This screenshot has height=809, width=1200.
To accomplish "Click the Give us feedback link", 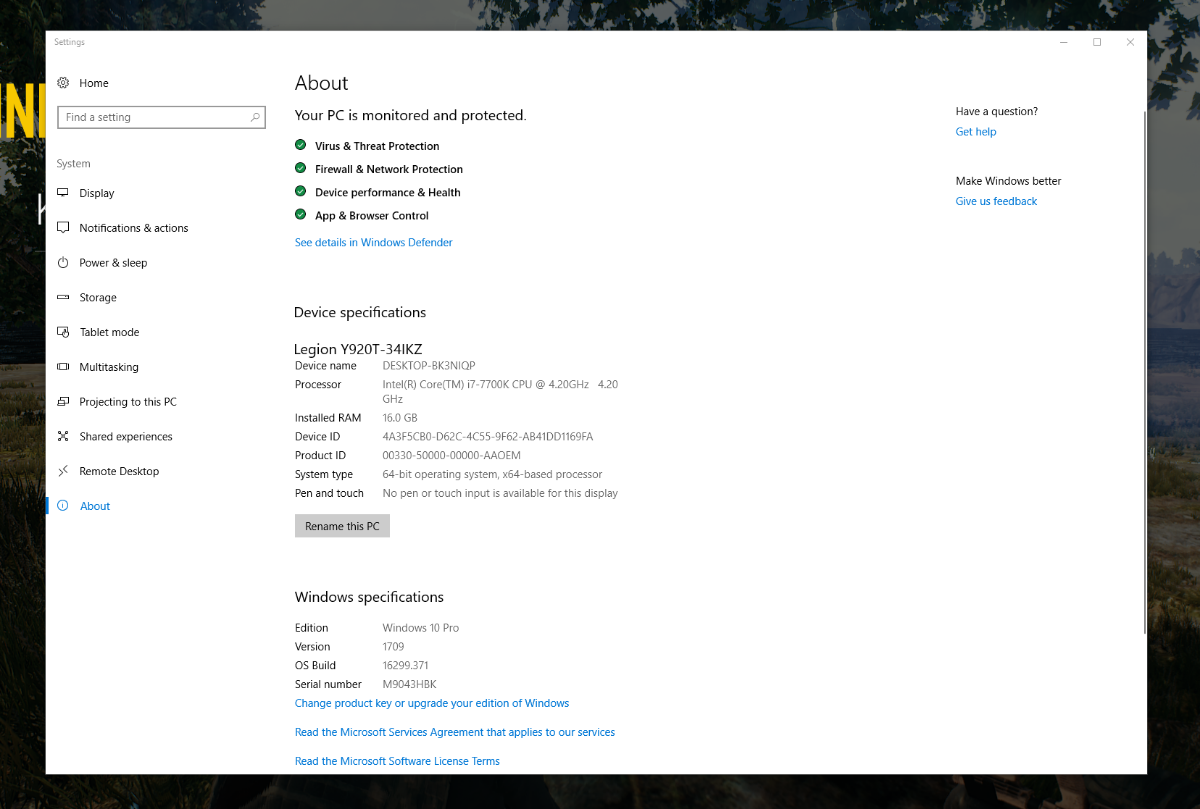I will (x=996, y=201).
